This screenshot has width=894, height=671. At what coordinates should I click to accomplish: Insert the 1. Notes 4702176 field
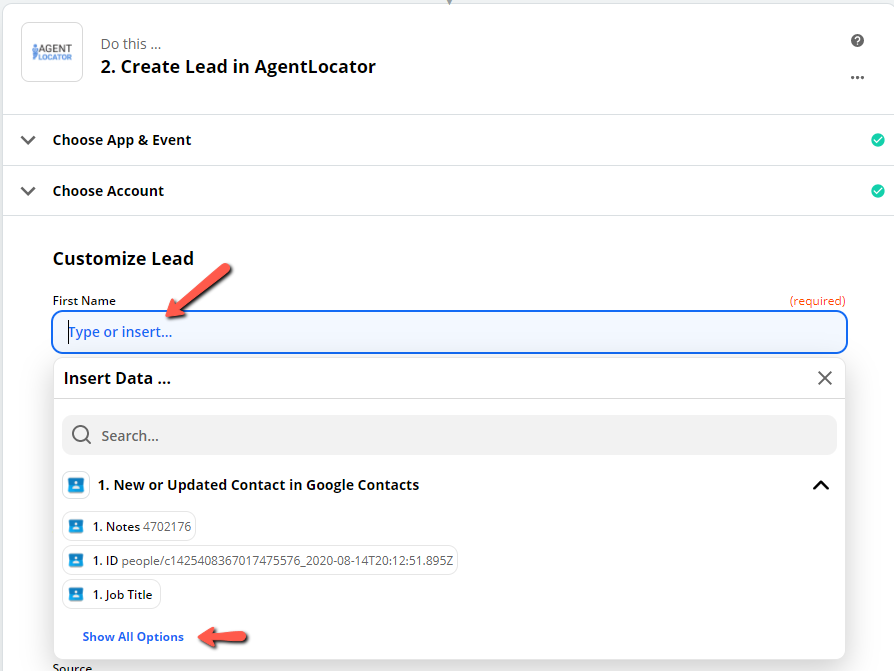129,526
